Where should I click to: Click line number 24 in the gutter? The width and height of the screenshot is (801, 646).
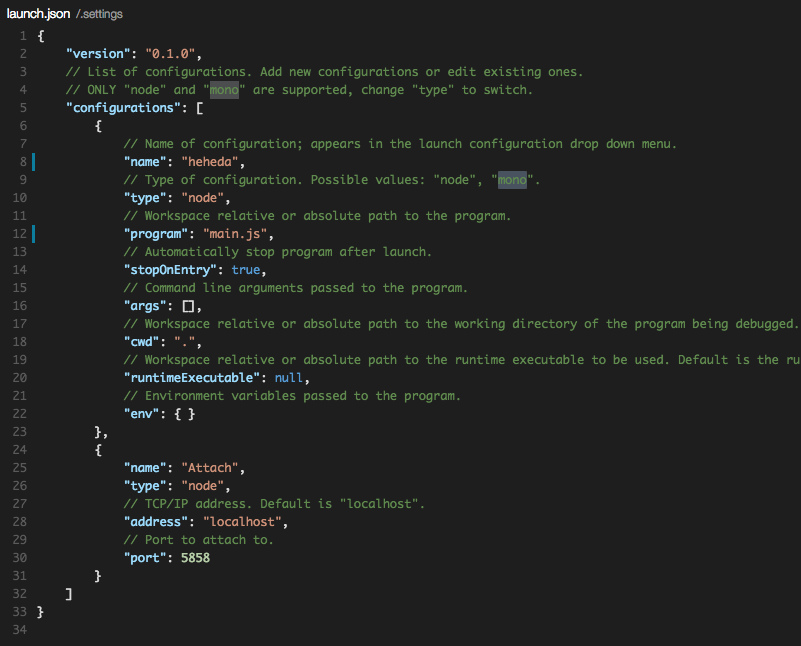[x=19, y=450]
